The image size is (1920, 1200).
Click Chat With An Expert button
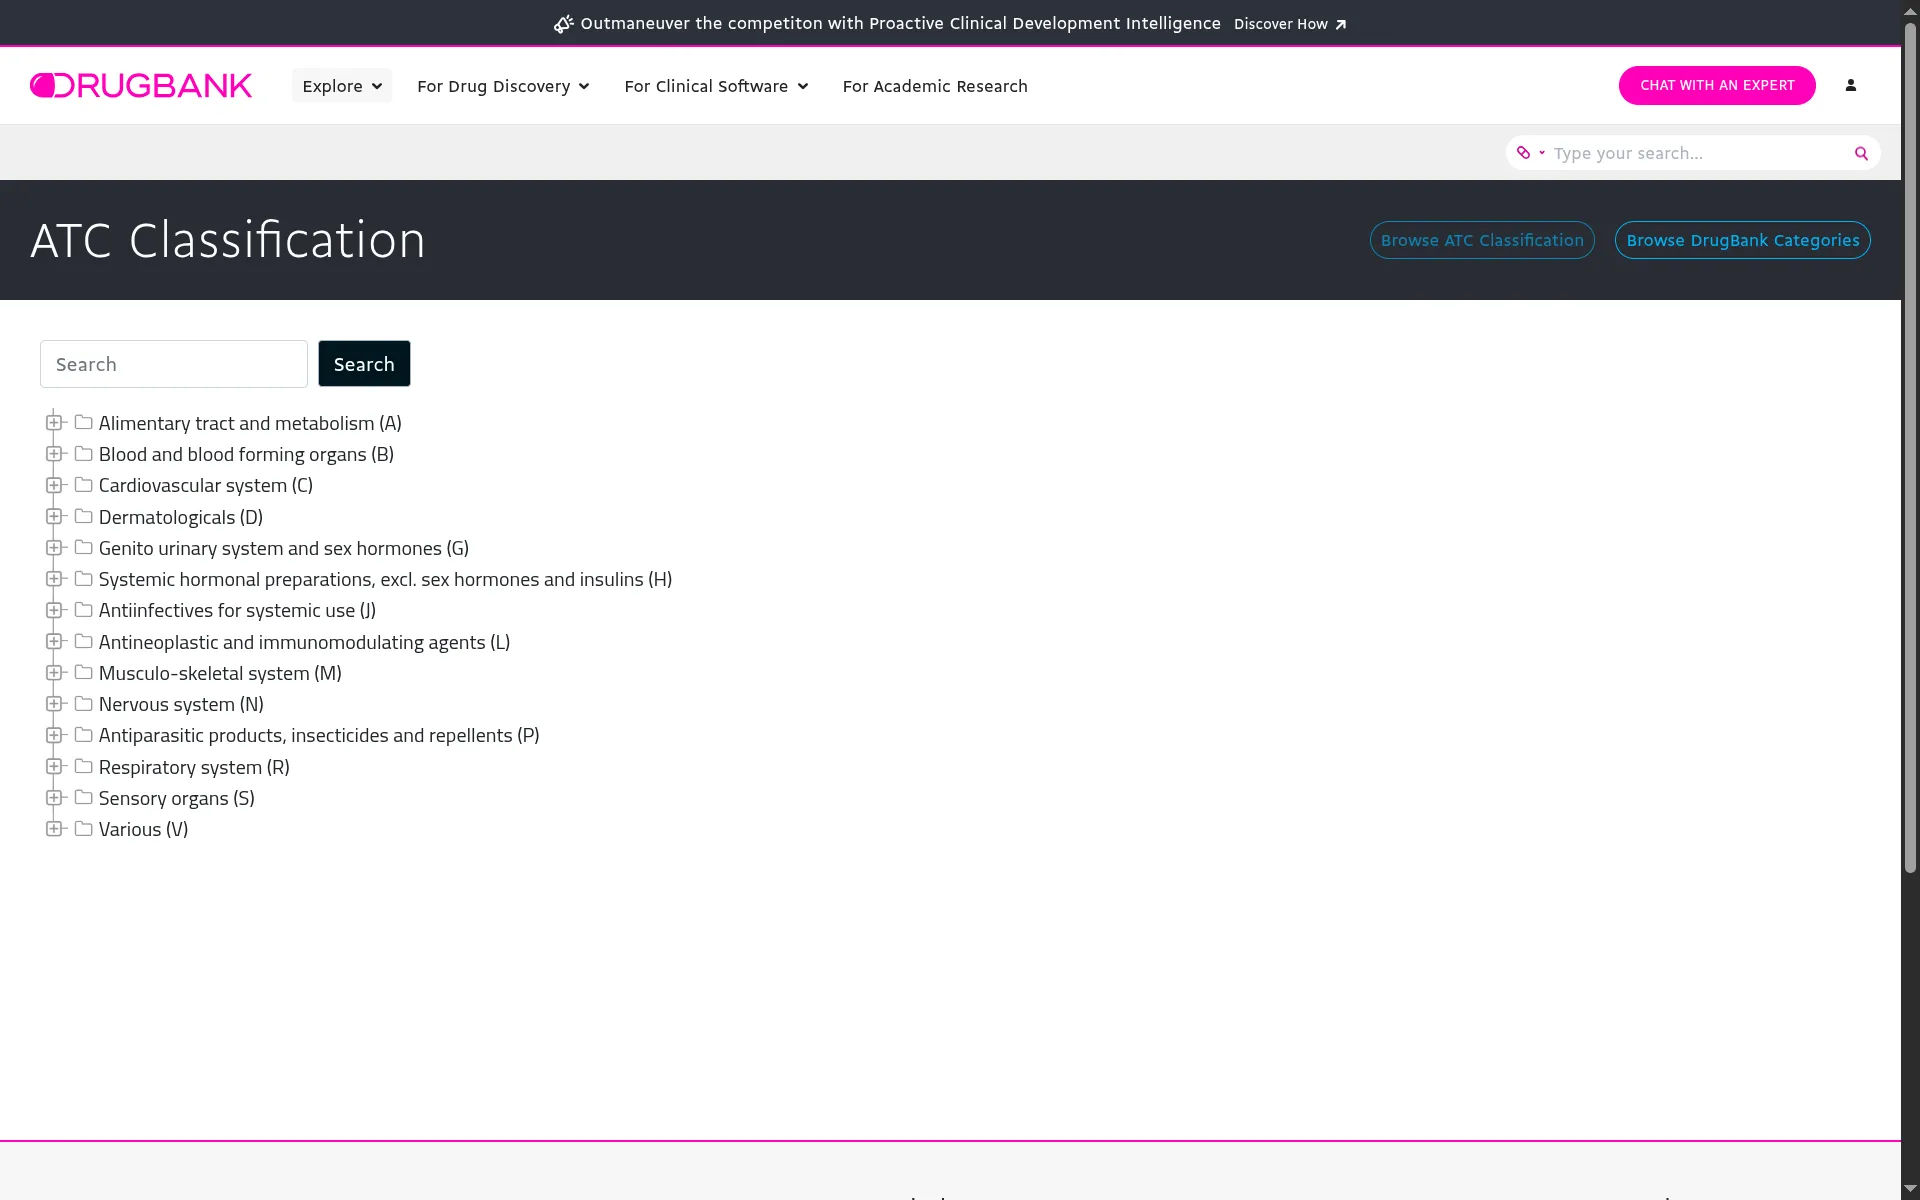point(1716,86)
